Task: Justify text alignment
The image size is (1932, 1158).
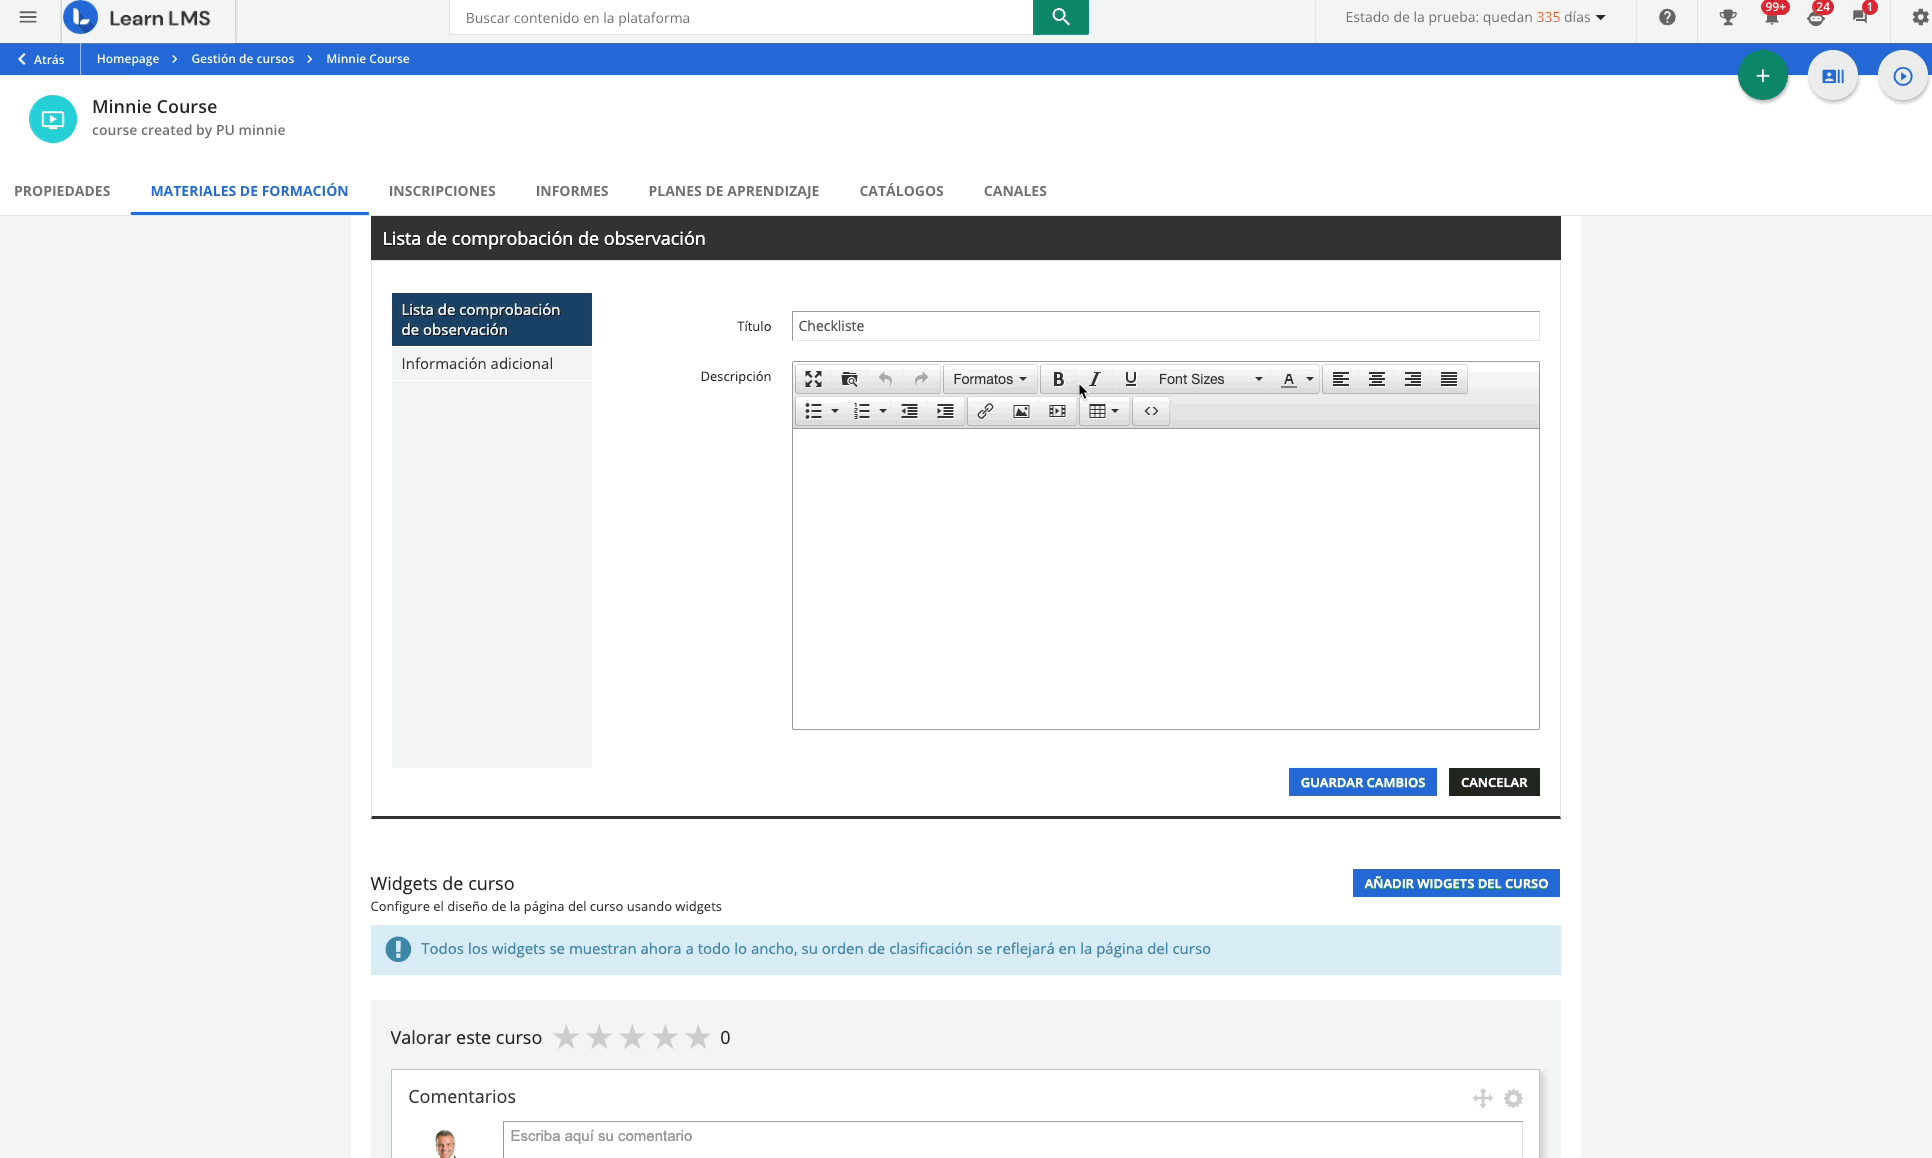Action: point(1449,379)
